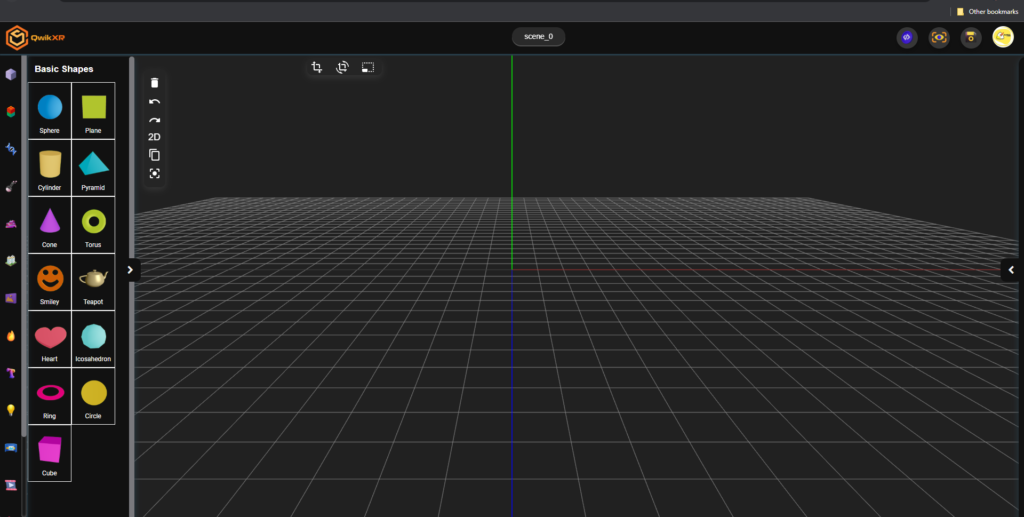Click the QwikXR logo
The height and width of the screenshot is (517, 1024).
click(x=35, y=38)
